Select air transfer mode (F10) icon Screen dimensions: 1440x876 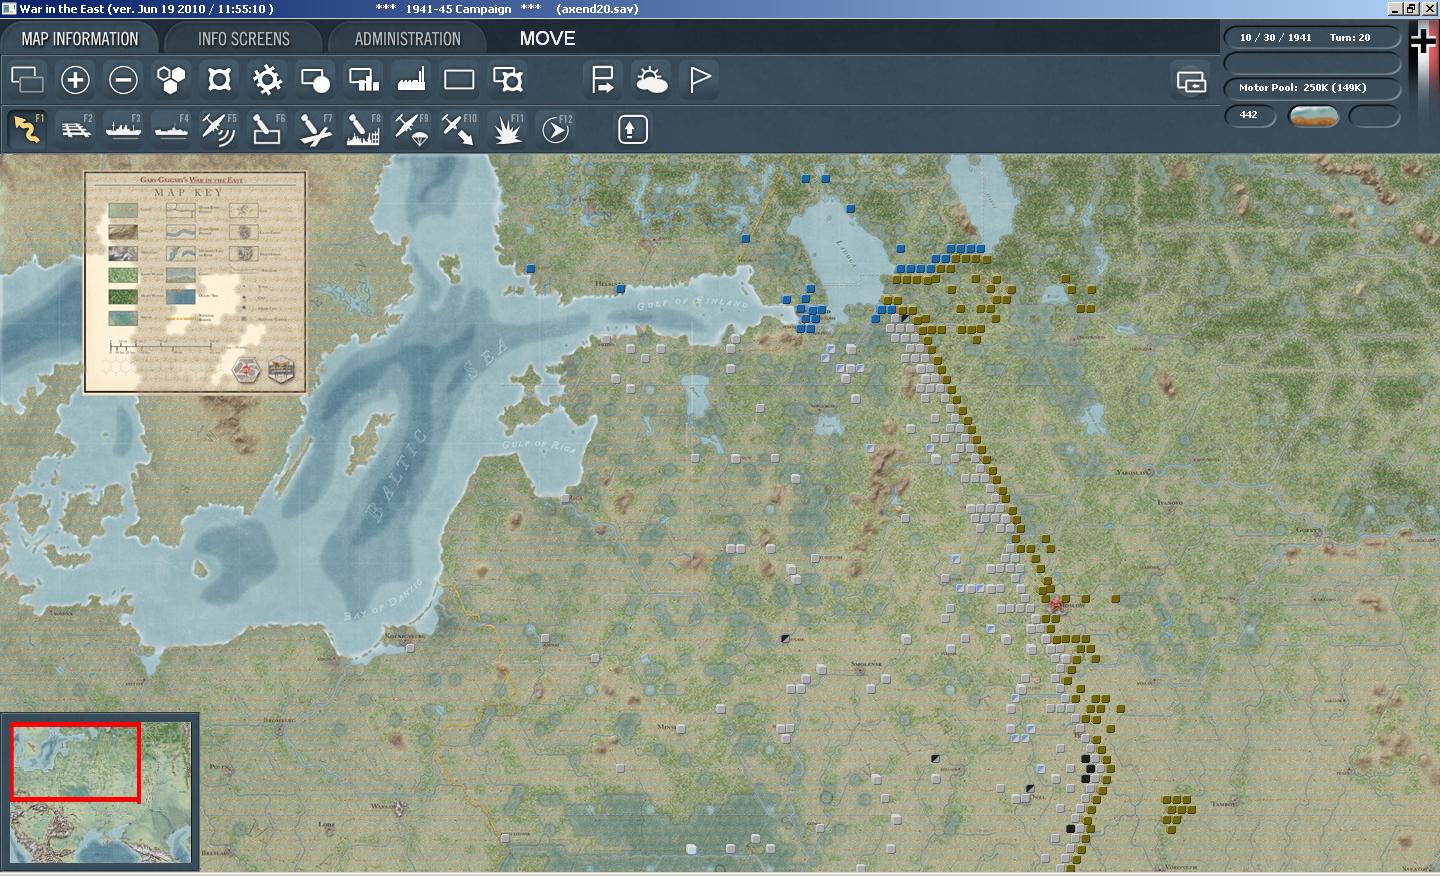click(x=459, y=129)
